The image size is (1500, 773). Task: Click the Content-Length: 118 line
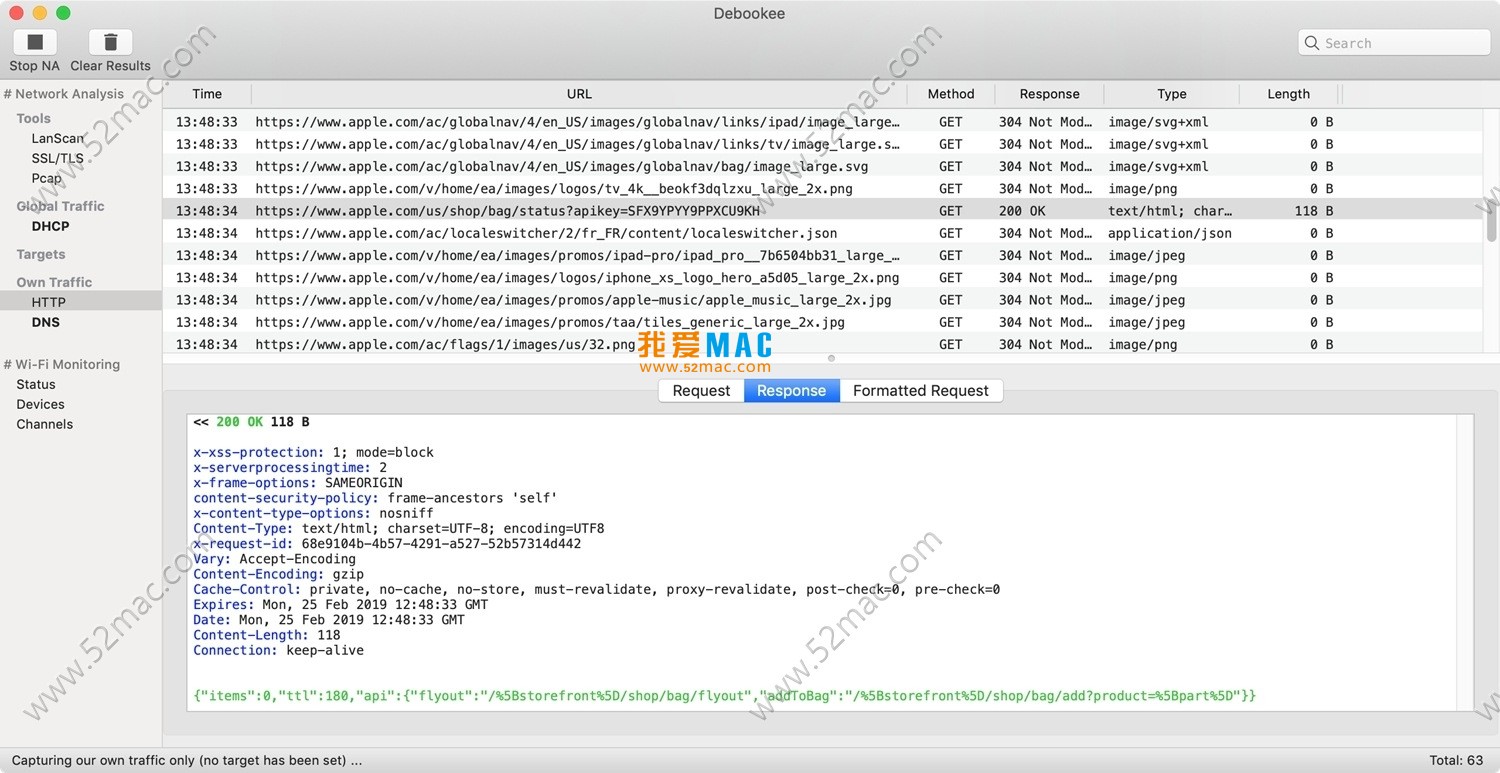(x=267, y=635)
